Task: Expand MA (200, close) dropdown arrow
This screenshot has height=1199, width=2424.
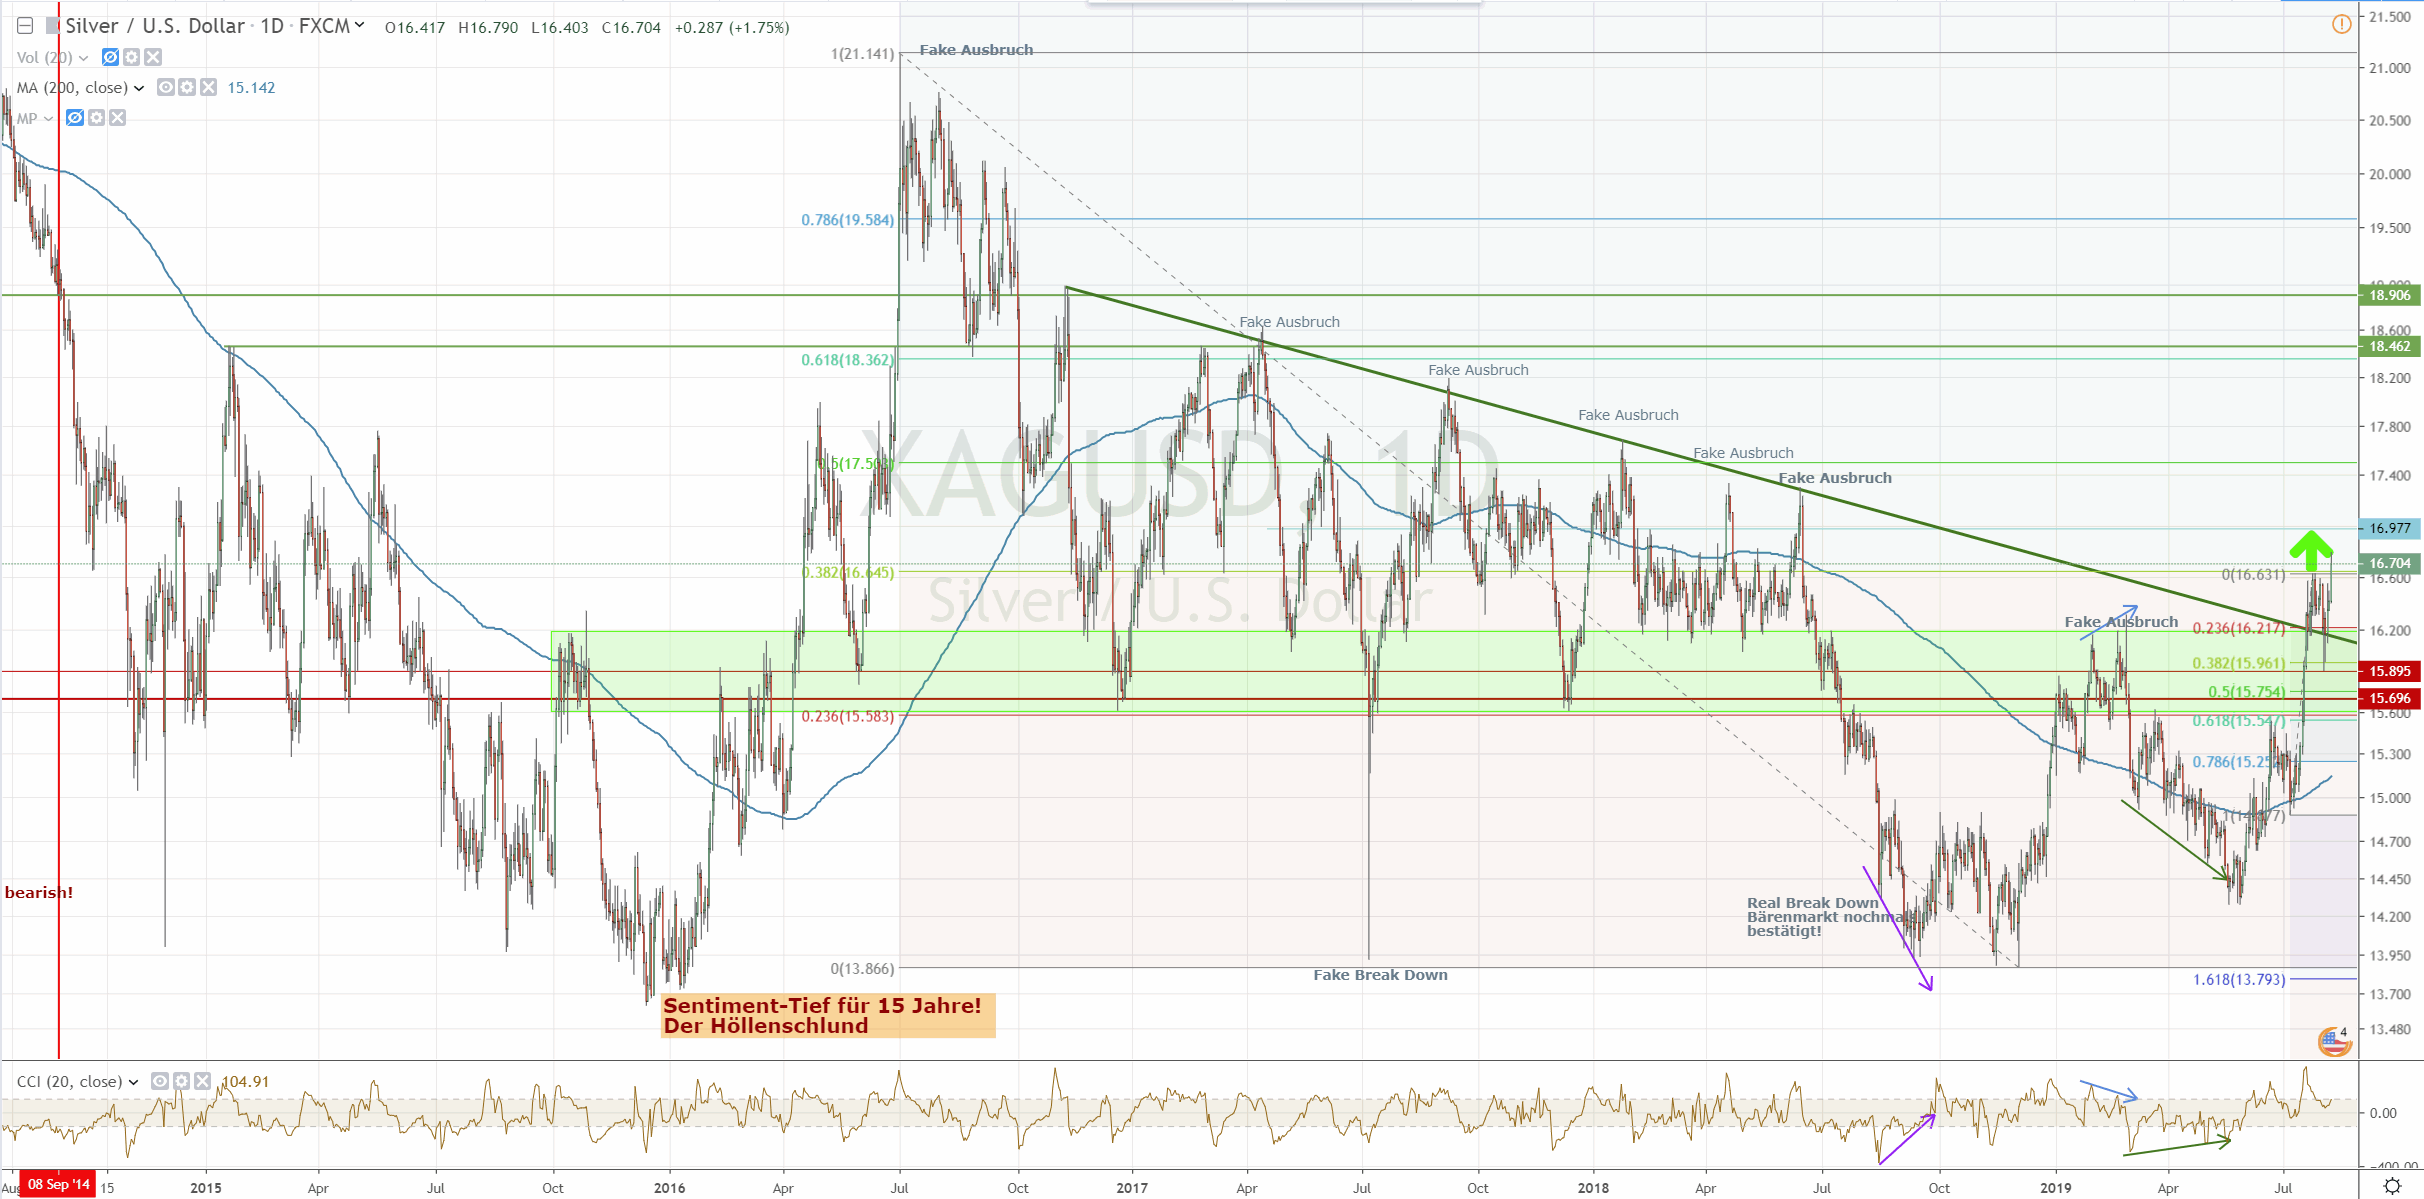Action: pos(139,88)
